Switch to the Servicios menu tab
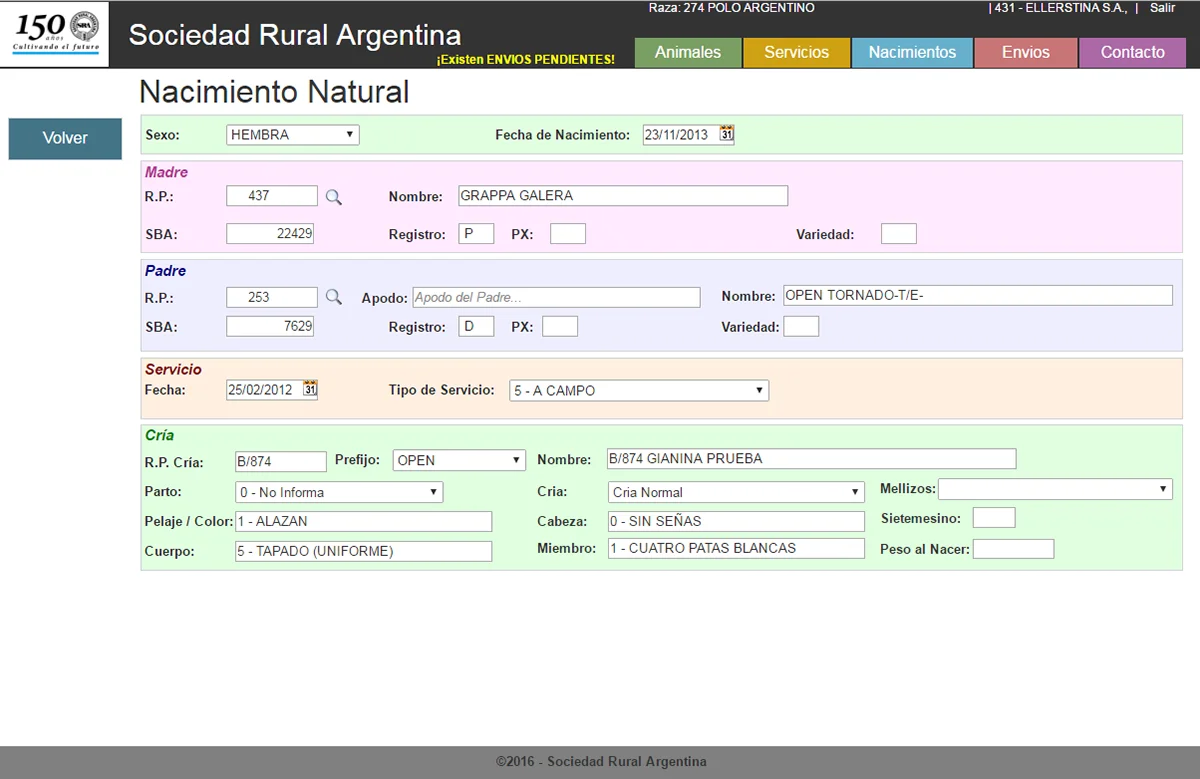The width and height of the screenshot is (1200, 779). 796,53
